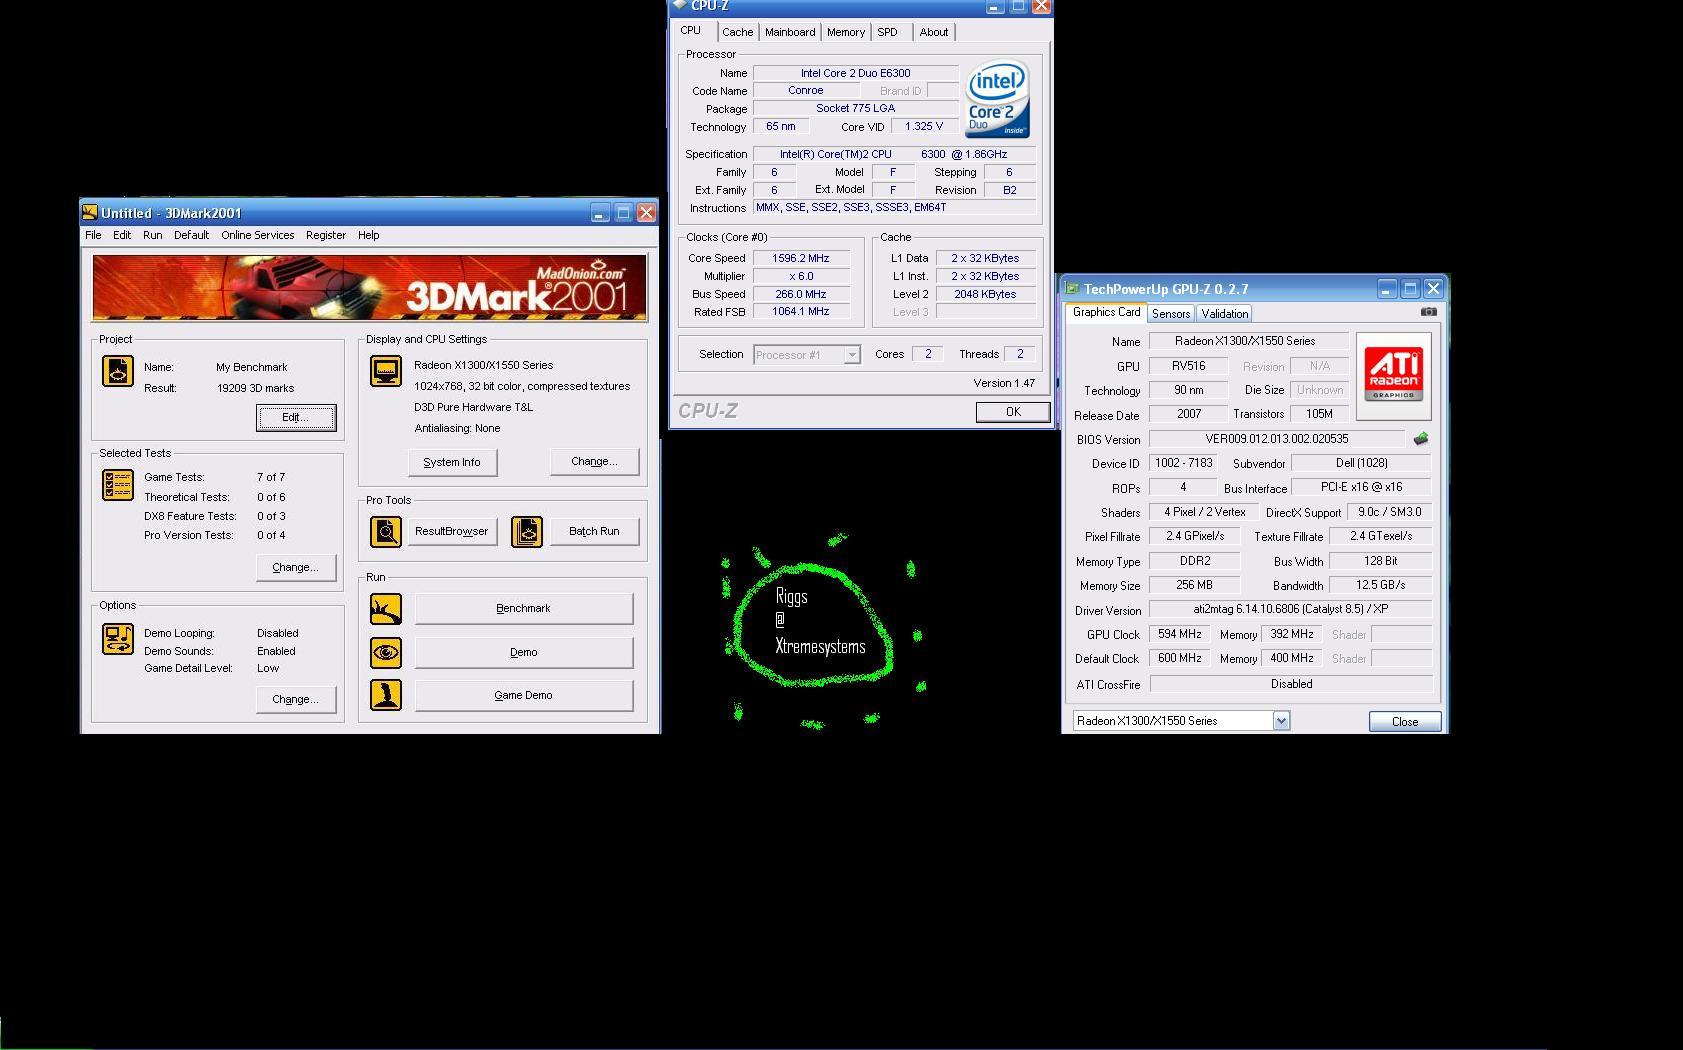This screenshot has height=1050, width=1683.
Task: Switch to the Cache tab in CPU-Z
Action: click(738, 32)
